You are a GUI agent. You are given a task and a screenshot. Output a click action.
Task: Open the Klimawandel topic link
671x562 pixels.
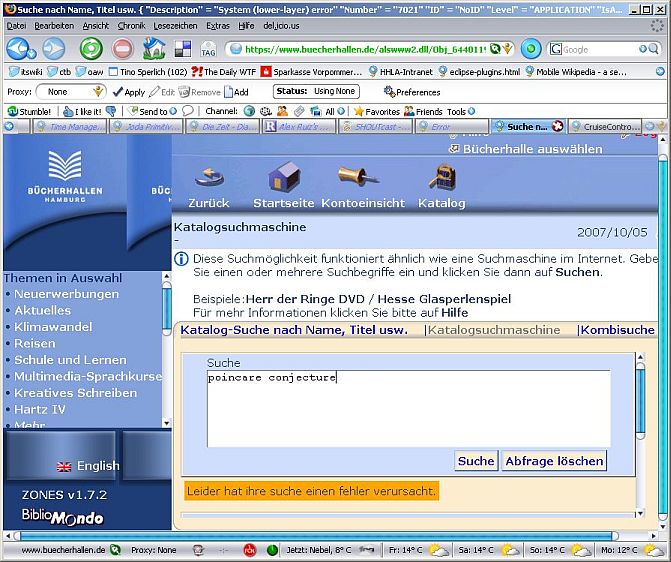pyautogui.click(x=54, y=327)
